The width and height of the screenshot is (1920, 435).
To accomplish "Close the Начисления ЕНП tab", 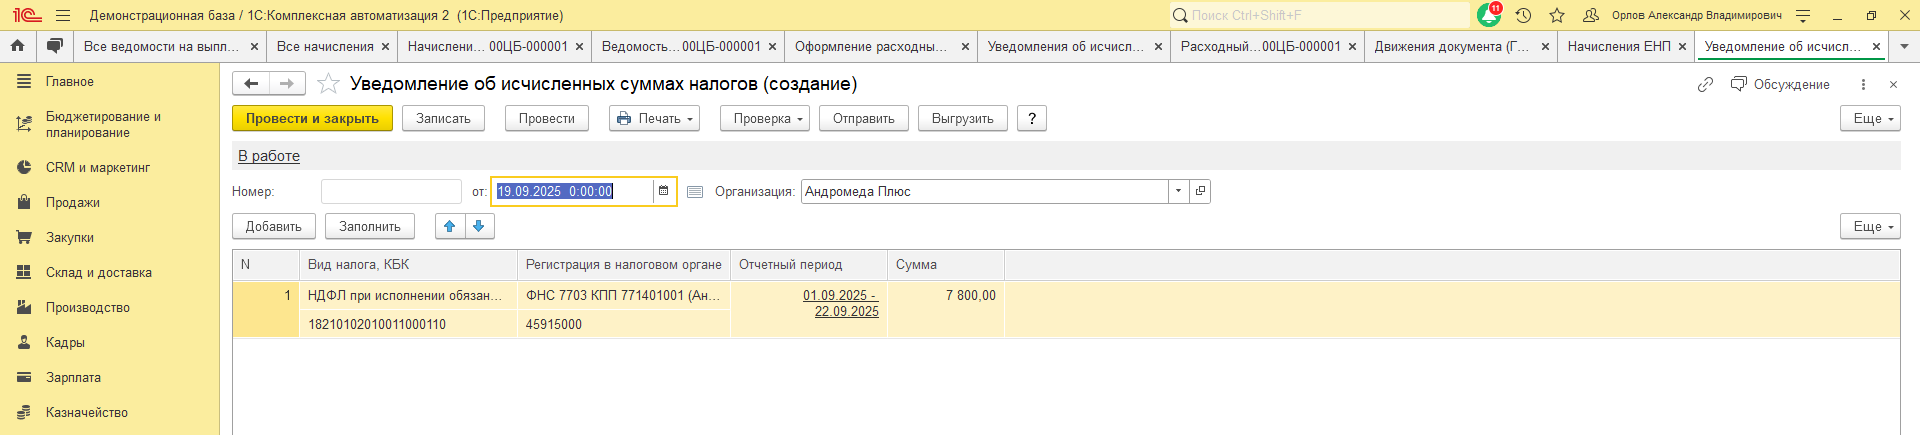I will click(x=1682, y=46).
